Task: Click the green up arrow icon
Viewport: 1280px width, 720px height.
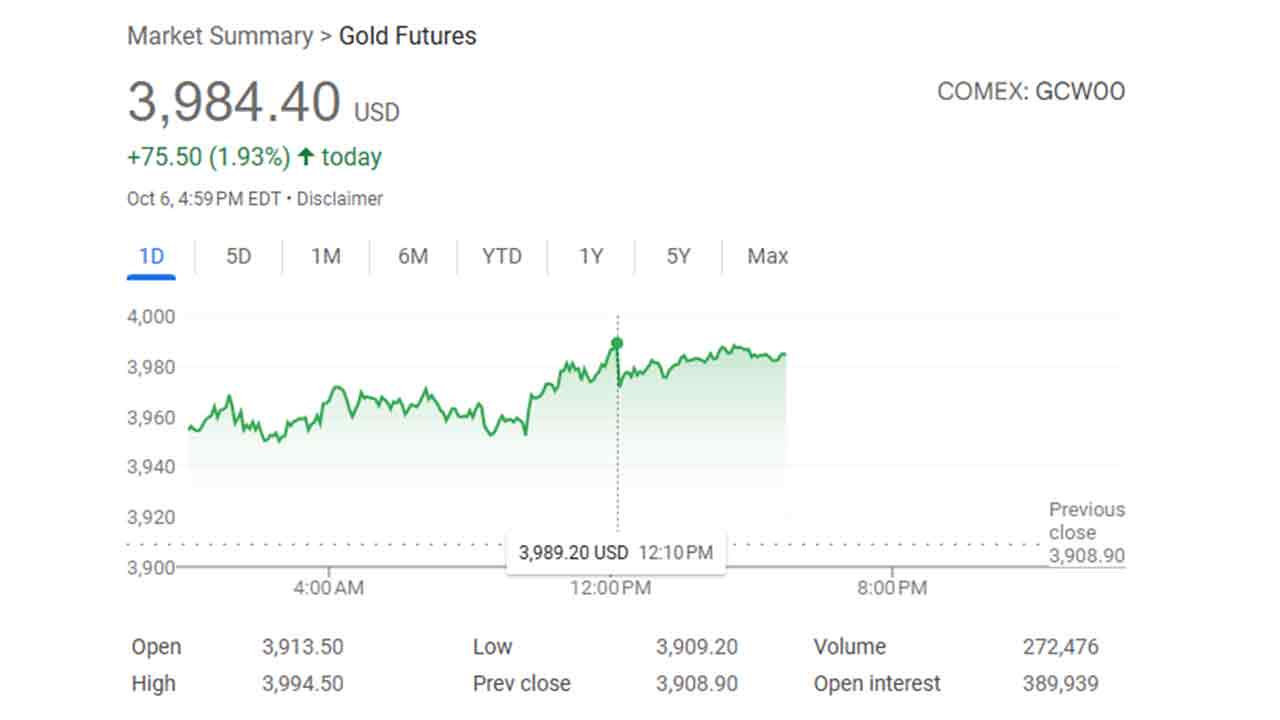Action: (x=306, y=157)
